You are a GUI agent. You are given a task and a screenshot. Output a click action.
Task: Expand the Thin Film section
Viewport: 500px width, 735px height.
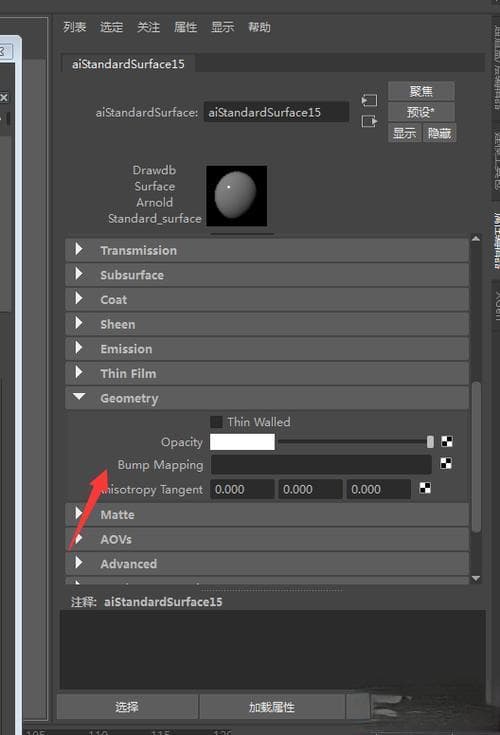tap(267, 374)
